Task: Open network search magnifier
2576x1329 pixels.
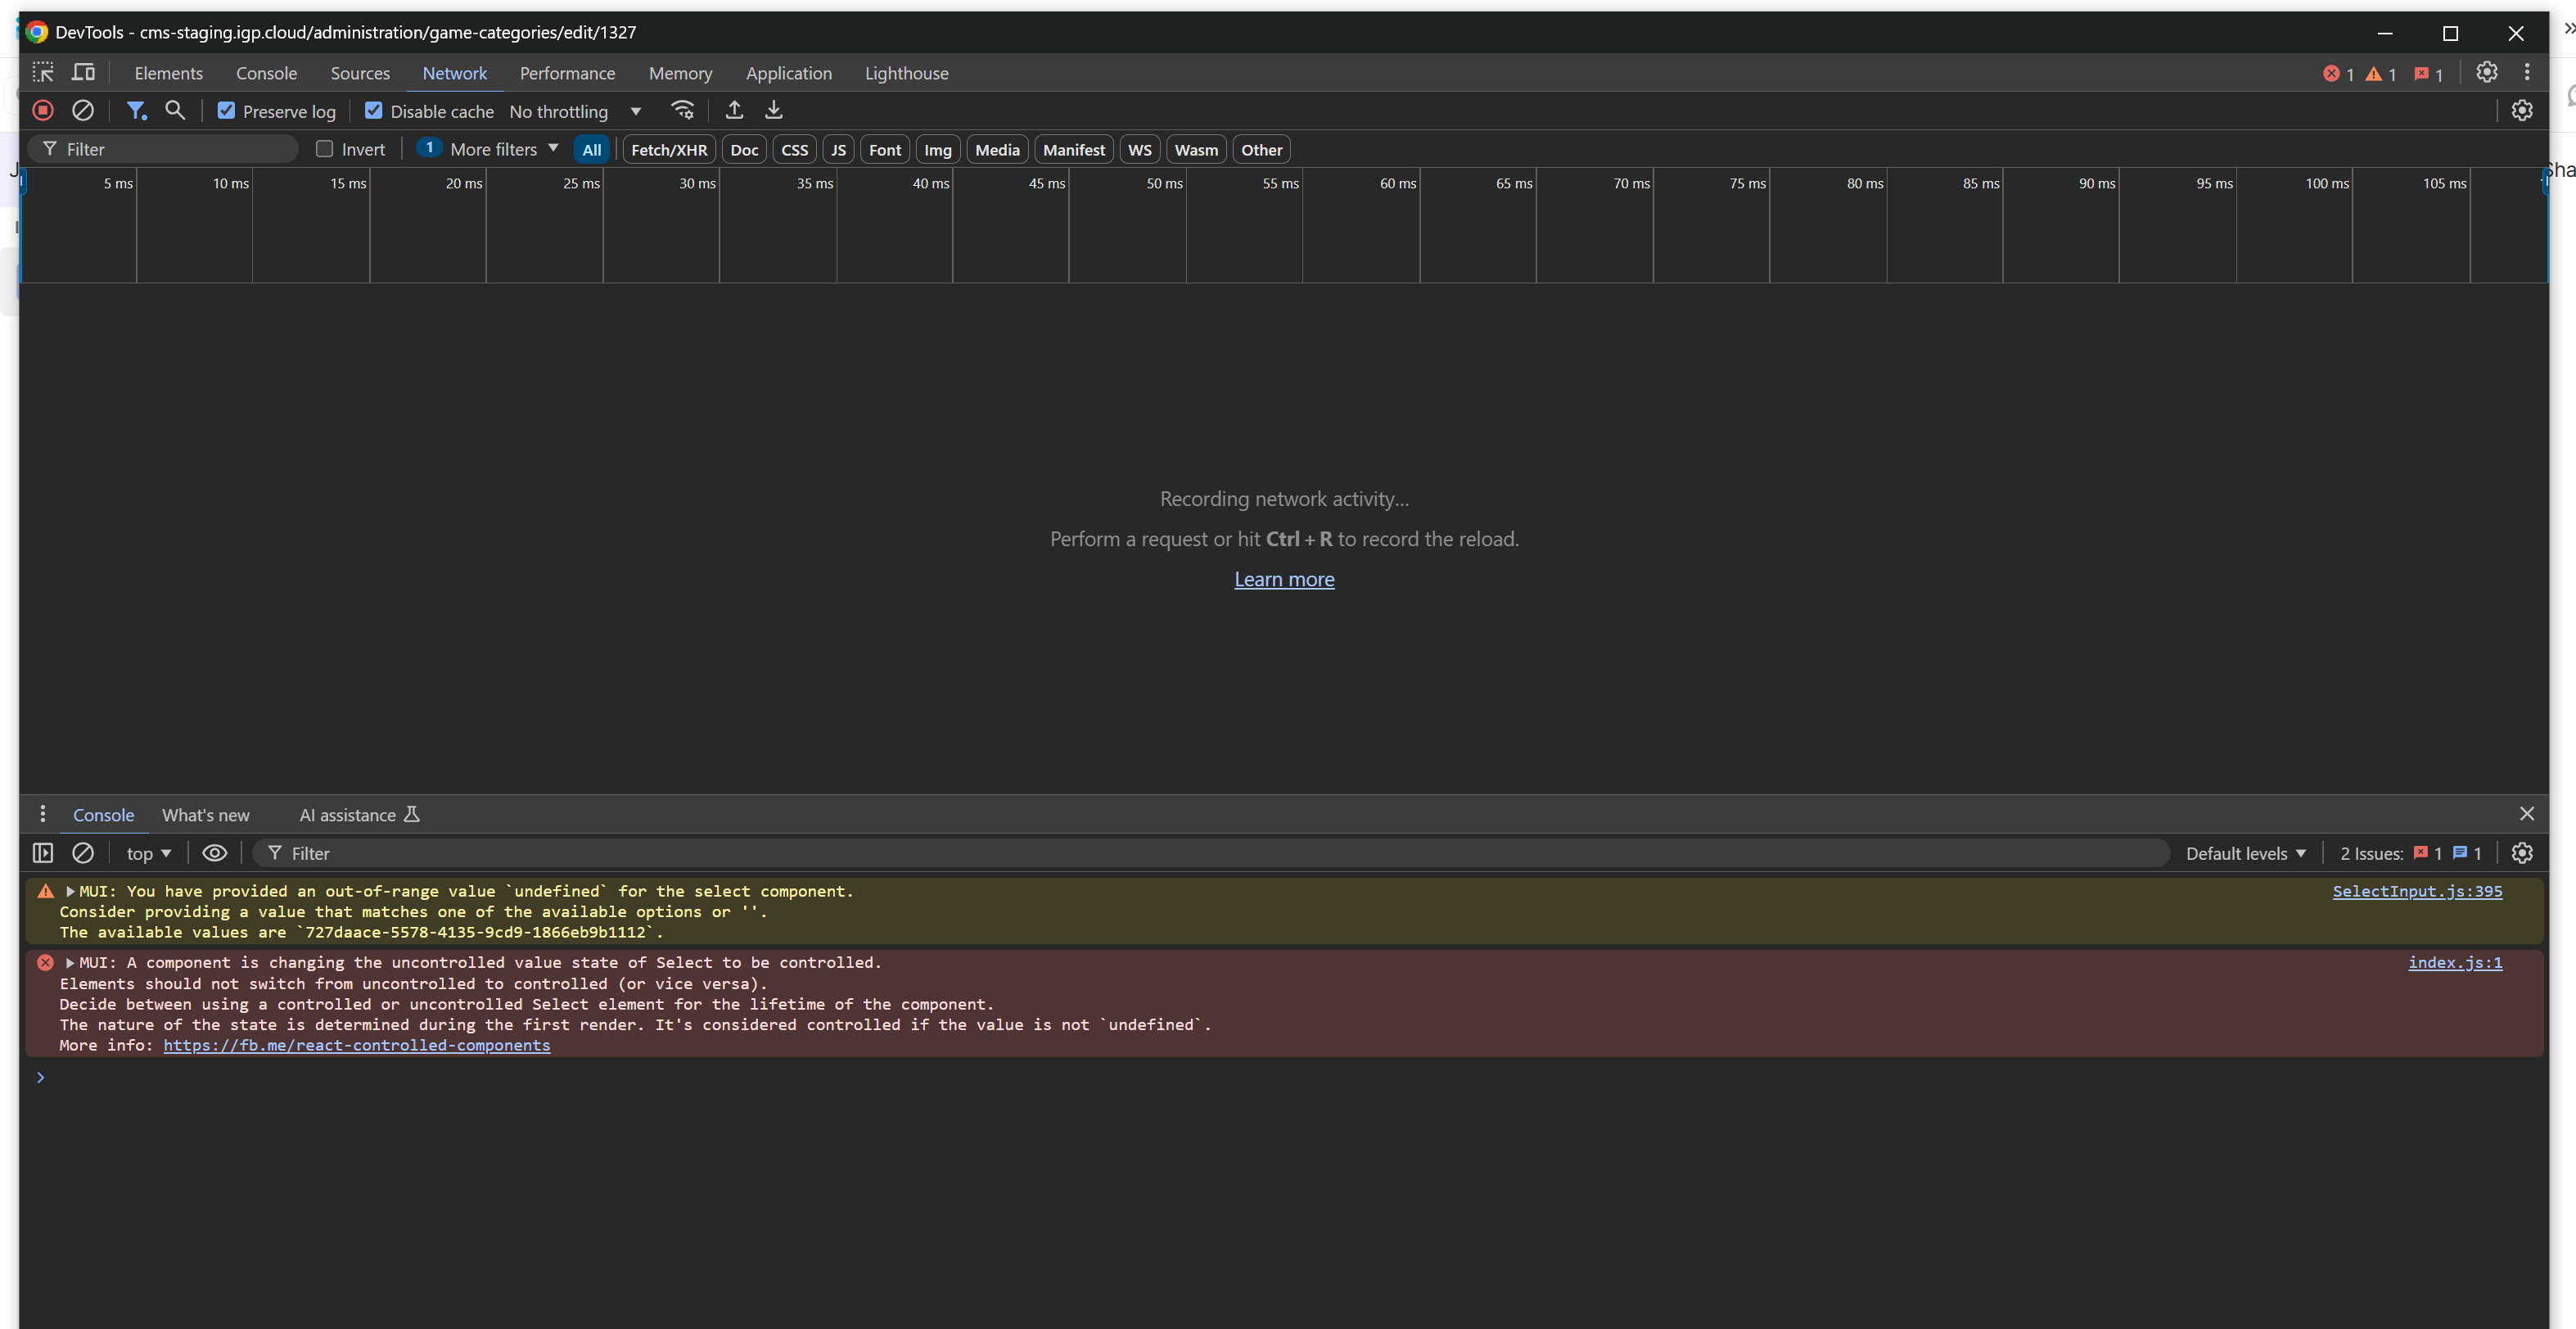Action: point(175,110)
